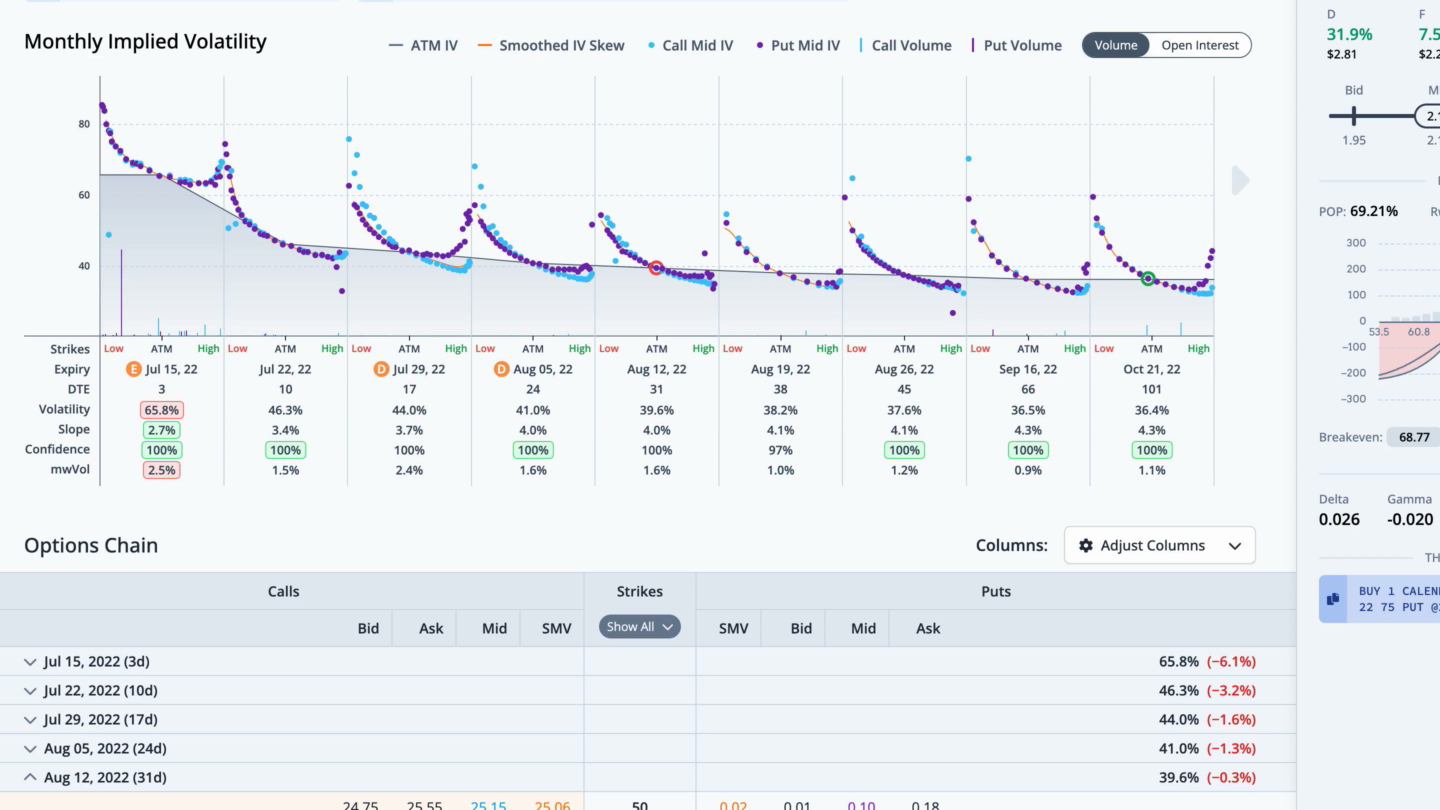This screenshot has height=810, width=1440.
Task: Click the Calls Bid column header
Action: click(368, 628)
